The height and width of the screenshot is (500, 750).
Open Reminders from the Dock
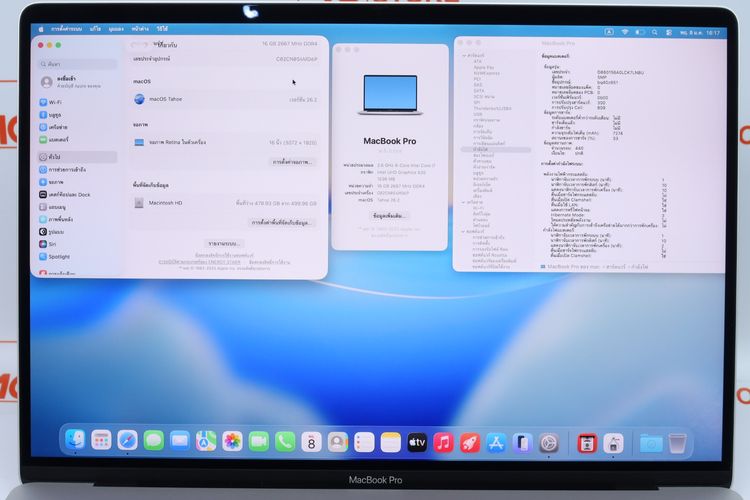click(x=364, y=443)
